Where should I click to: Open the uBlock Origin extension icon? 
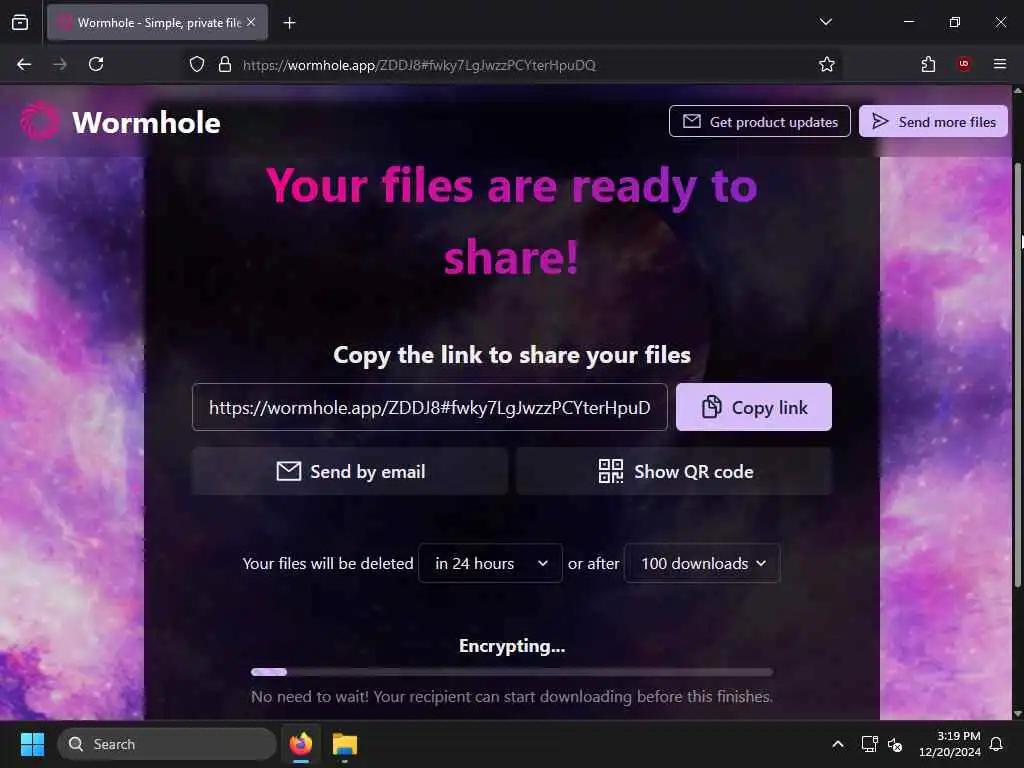coord(964,64)
